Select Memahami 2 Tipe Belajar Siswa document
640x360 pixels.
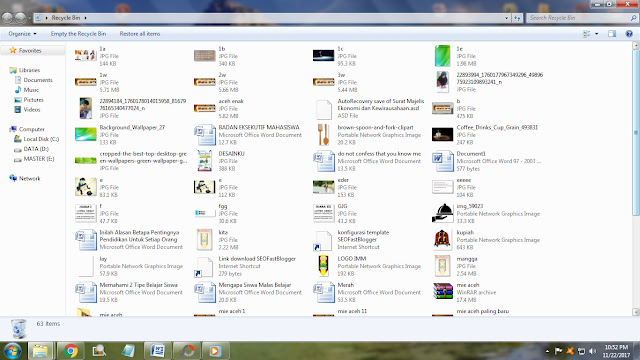pyautogui.click(x=129, y=292)
